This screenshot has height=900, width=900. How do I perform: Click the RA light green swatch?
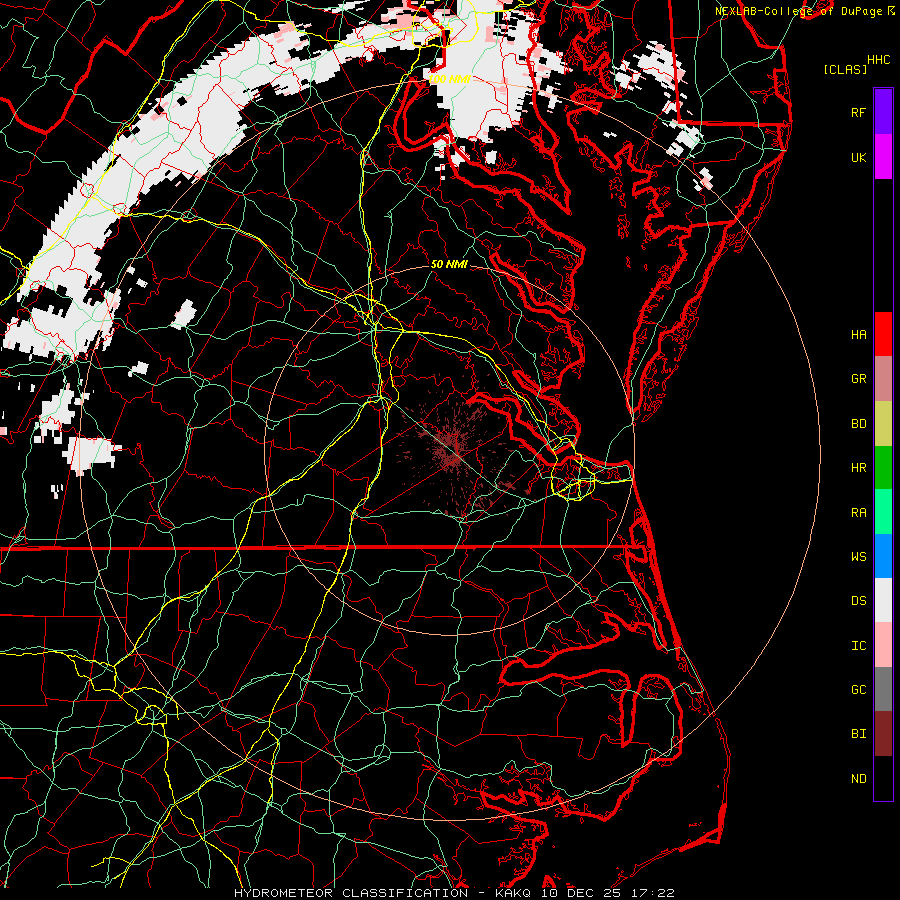coord(883,512)
